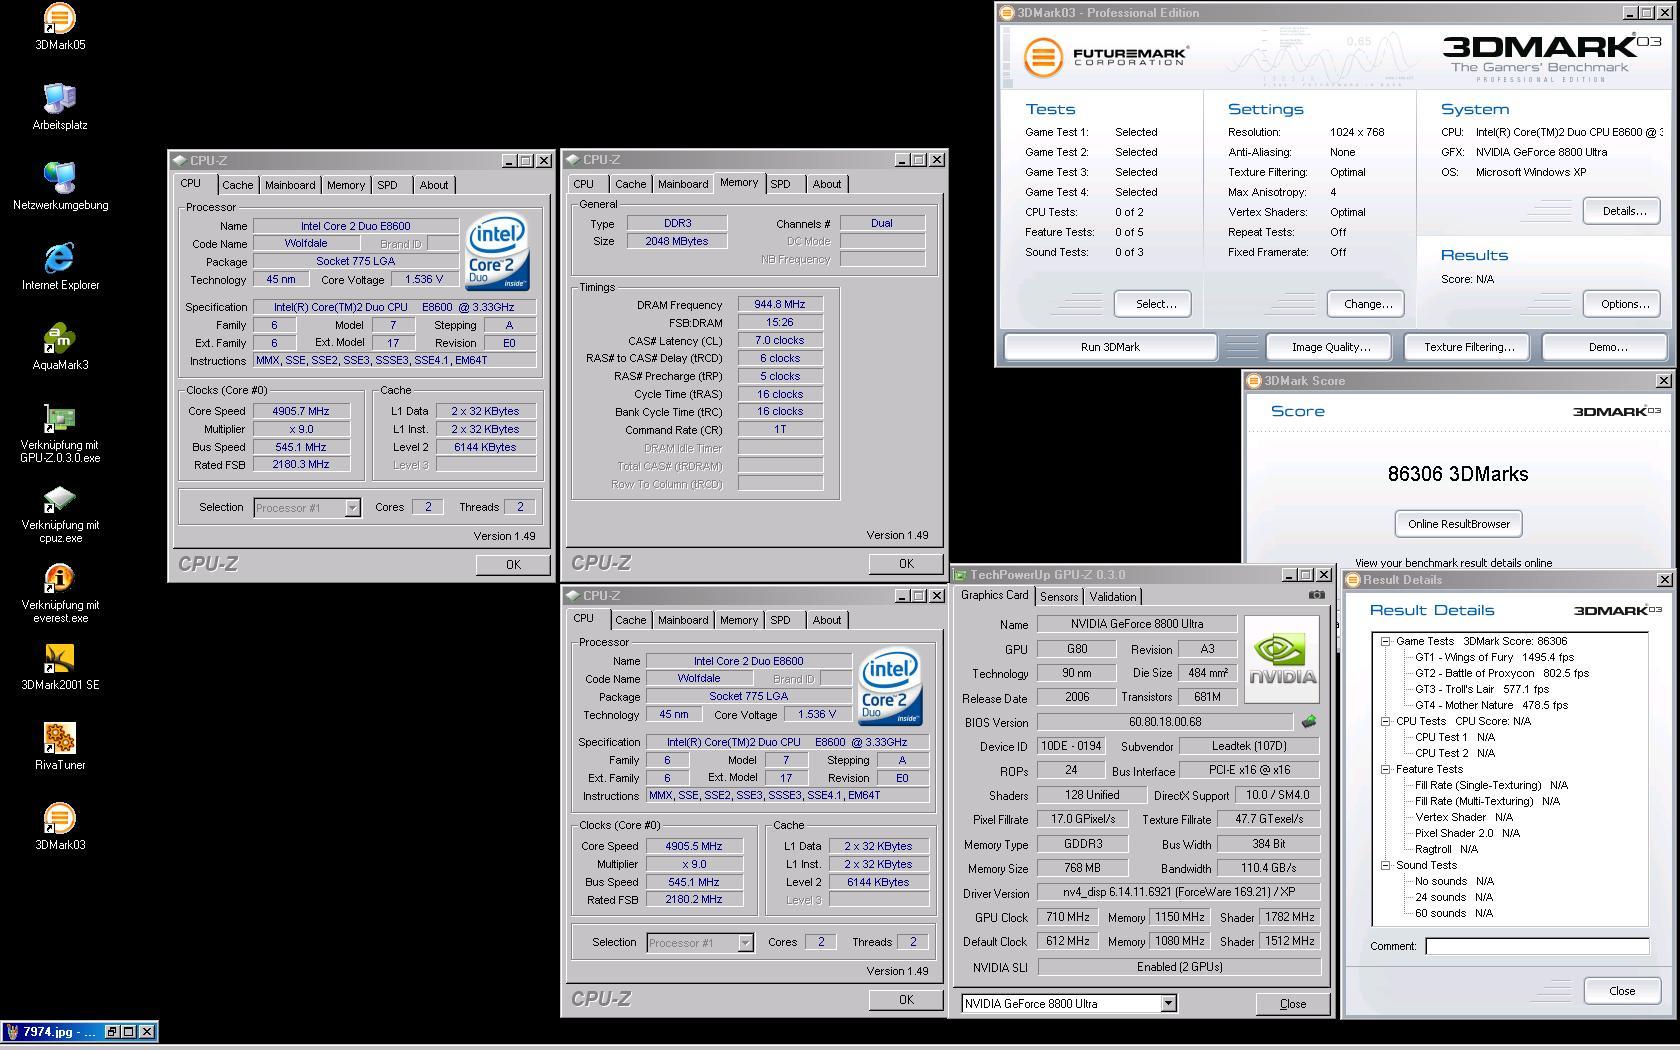1680x1050 pixels.
Task: Collapse the Game Tests tree node
Action: pyautogui.click(x=1386, y=642)
